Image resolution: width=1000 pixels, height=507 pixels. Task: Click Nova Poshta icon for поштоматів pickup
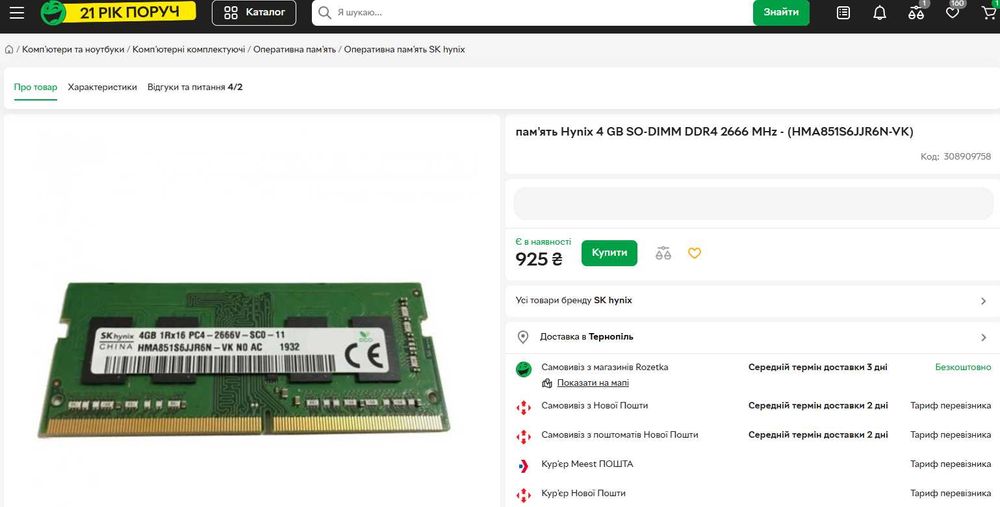[x=524, y=436]
